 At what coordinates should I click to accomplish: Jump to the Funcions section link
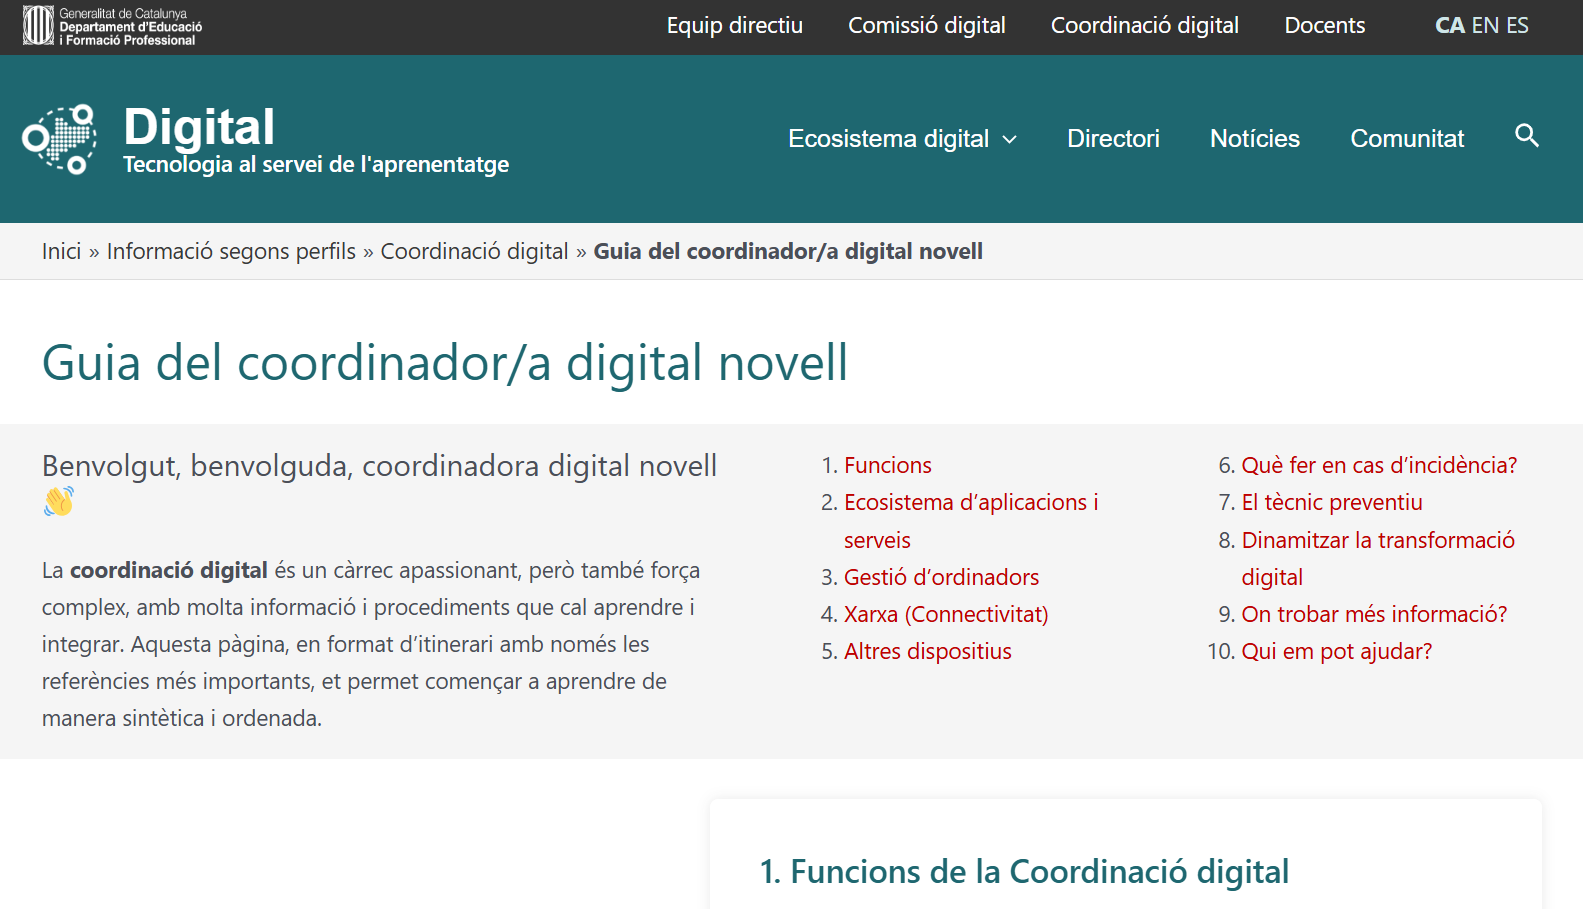click(887, 466)
